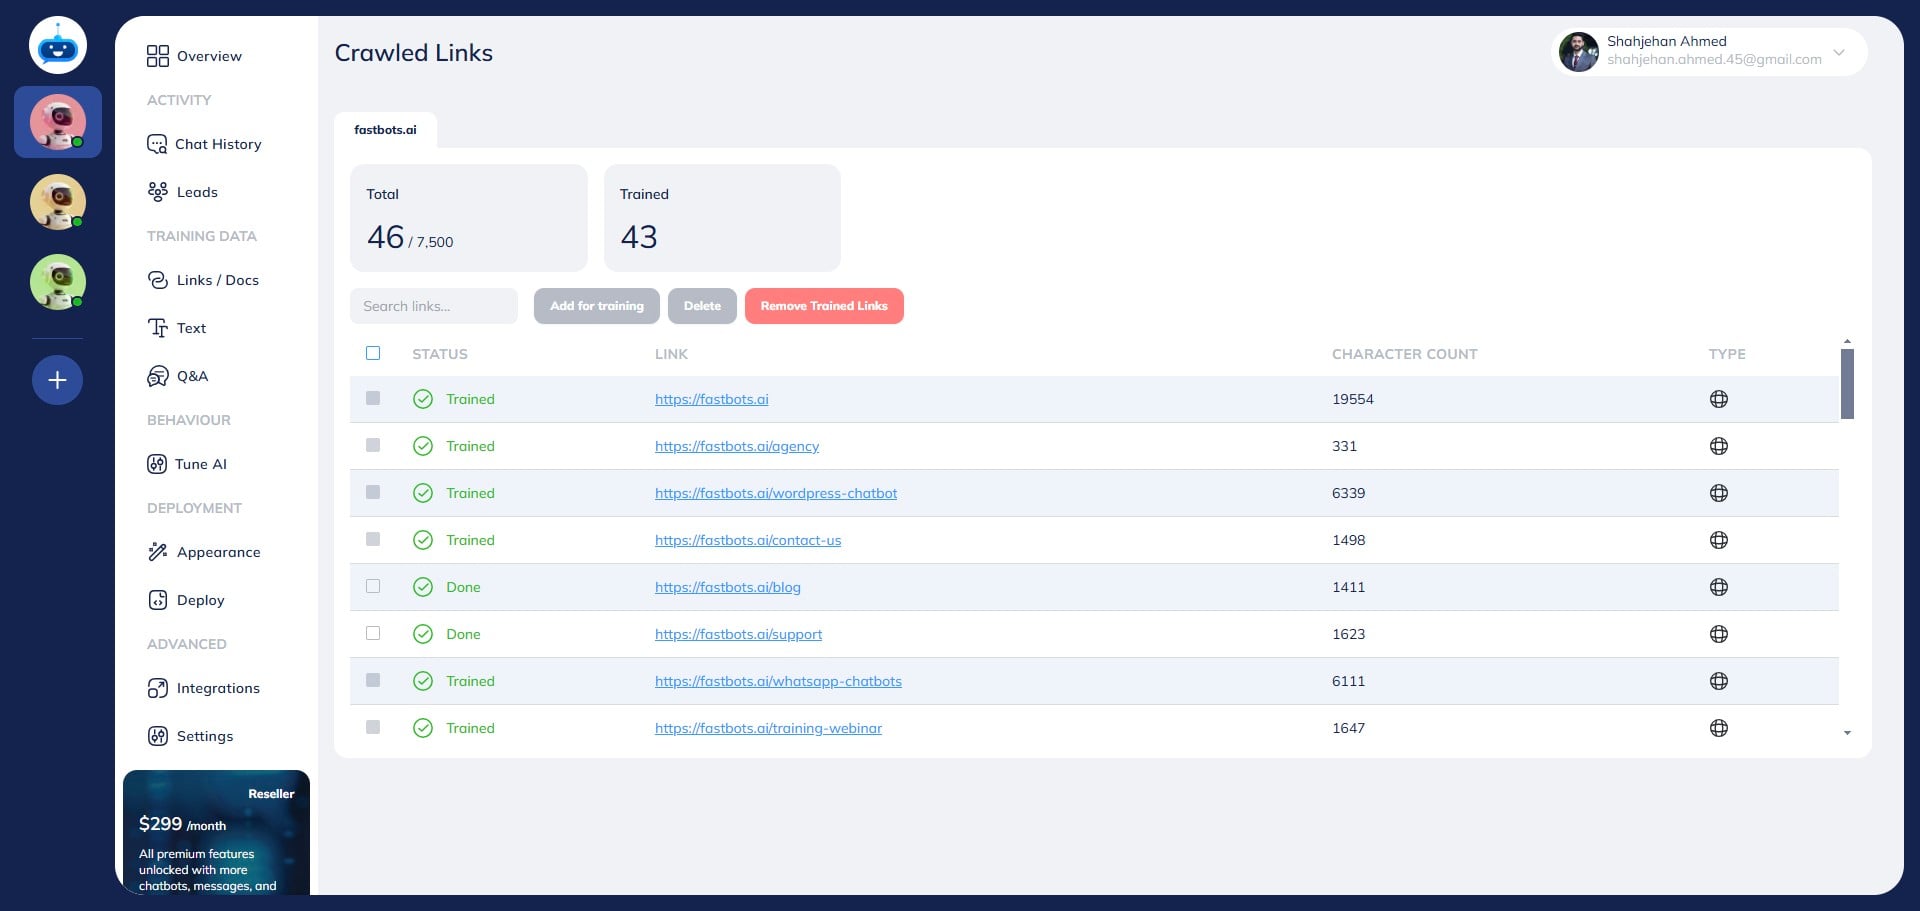Image resolution: width=1920 pixels, height=911 pixels.
Task: Check the checkbox for the blog link row
Action: point(373,587)
